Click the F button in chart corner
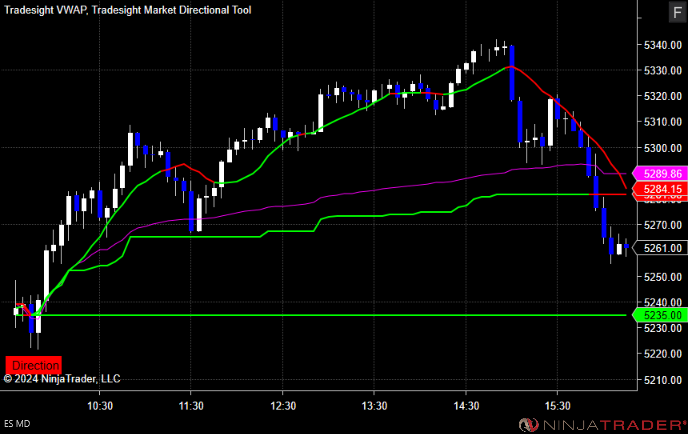Image resolution: width=688 pixels, height=434 pixels. point(677,12)
